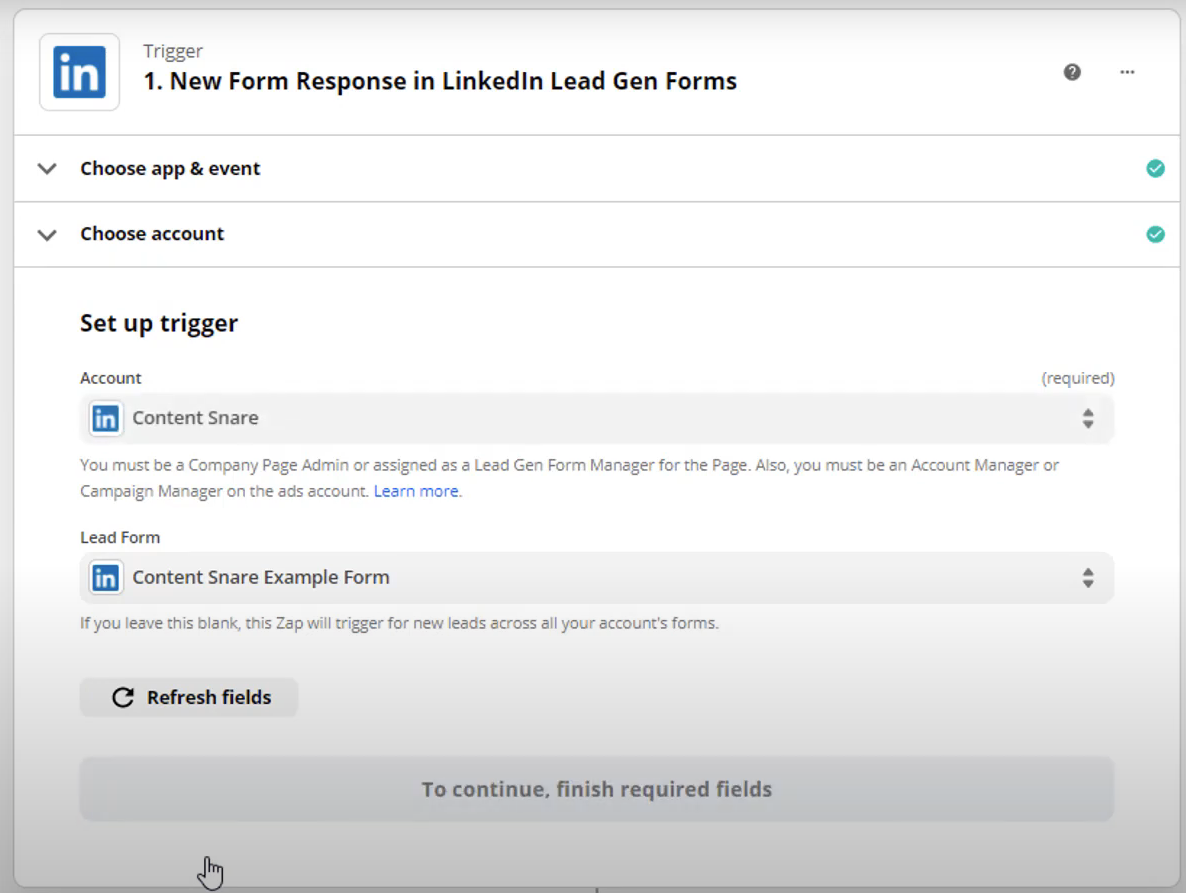Open the Lead Form dropdown
This screenshot has height=893, width=1186.
(597, 578)
